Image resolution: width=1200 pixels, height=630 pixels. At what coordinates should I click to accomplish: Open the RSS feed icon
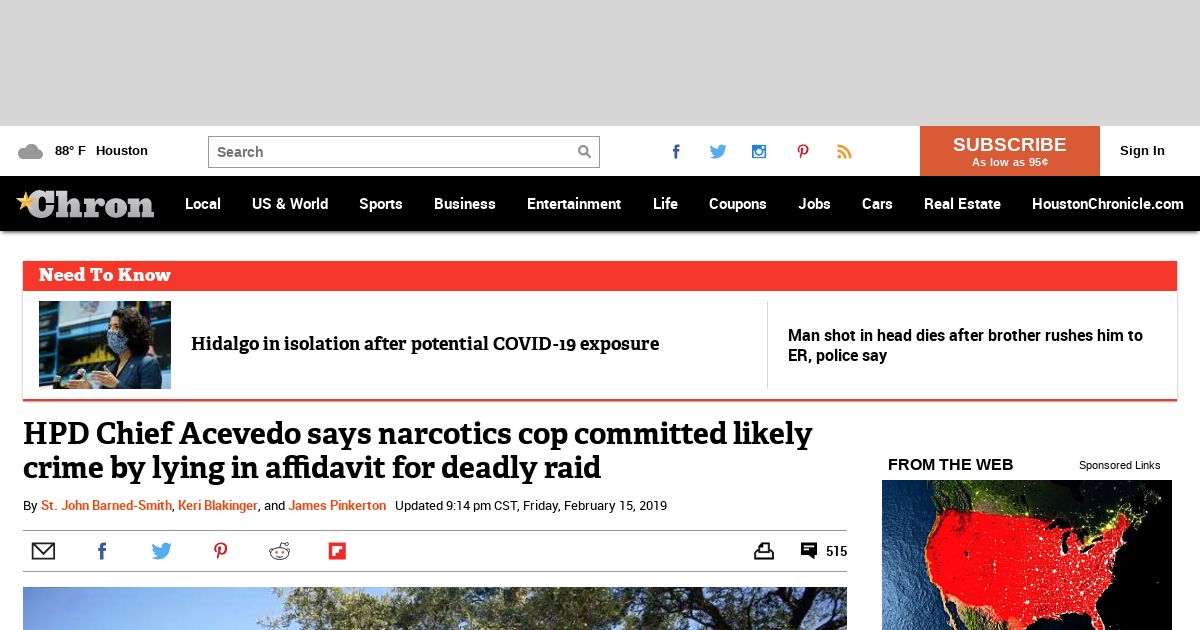(x=844, y=152)
